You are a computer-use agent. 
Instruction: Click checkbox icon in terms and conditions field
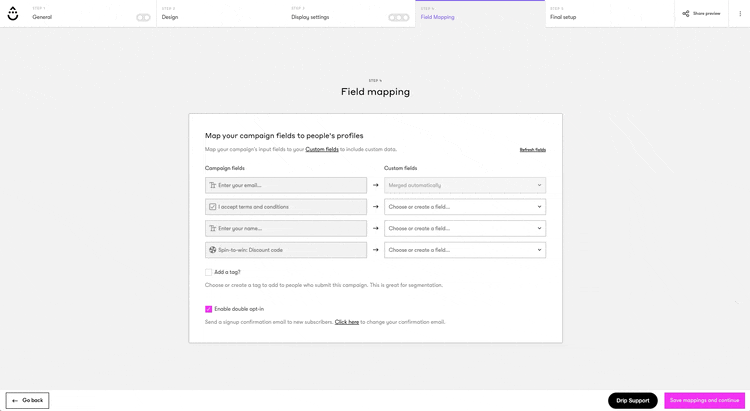click(212, 207)
